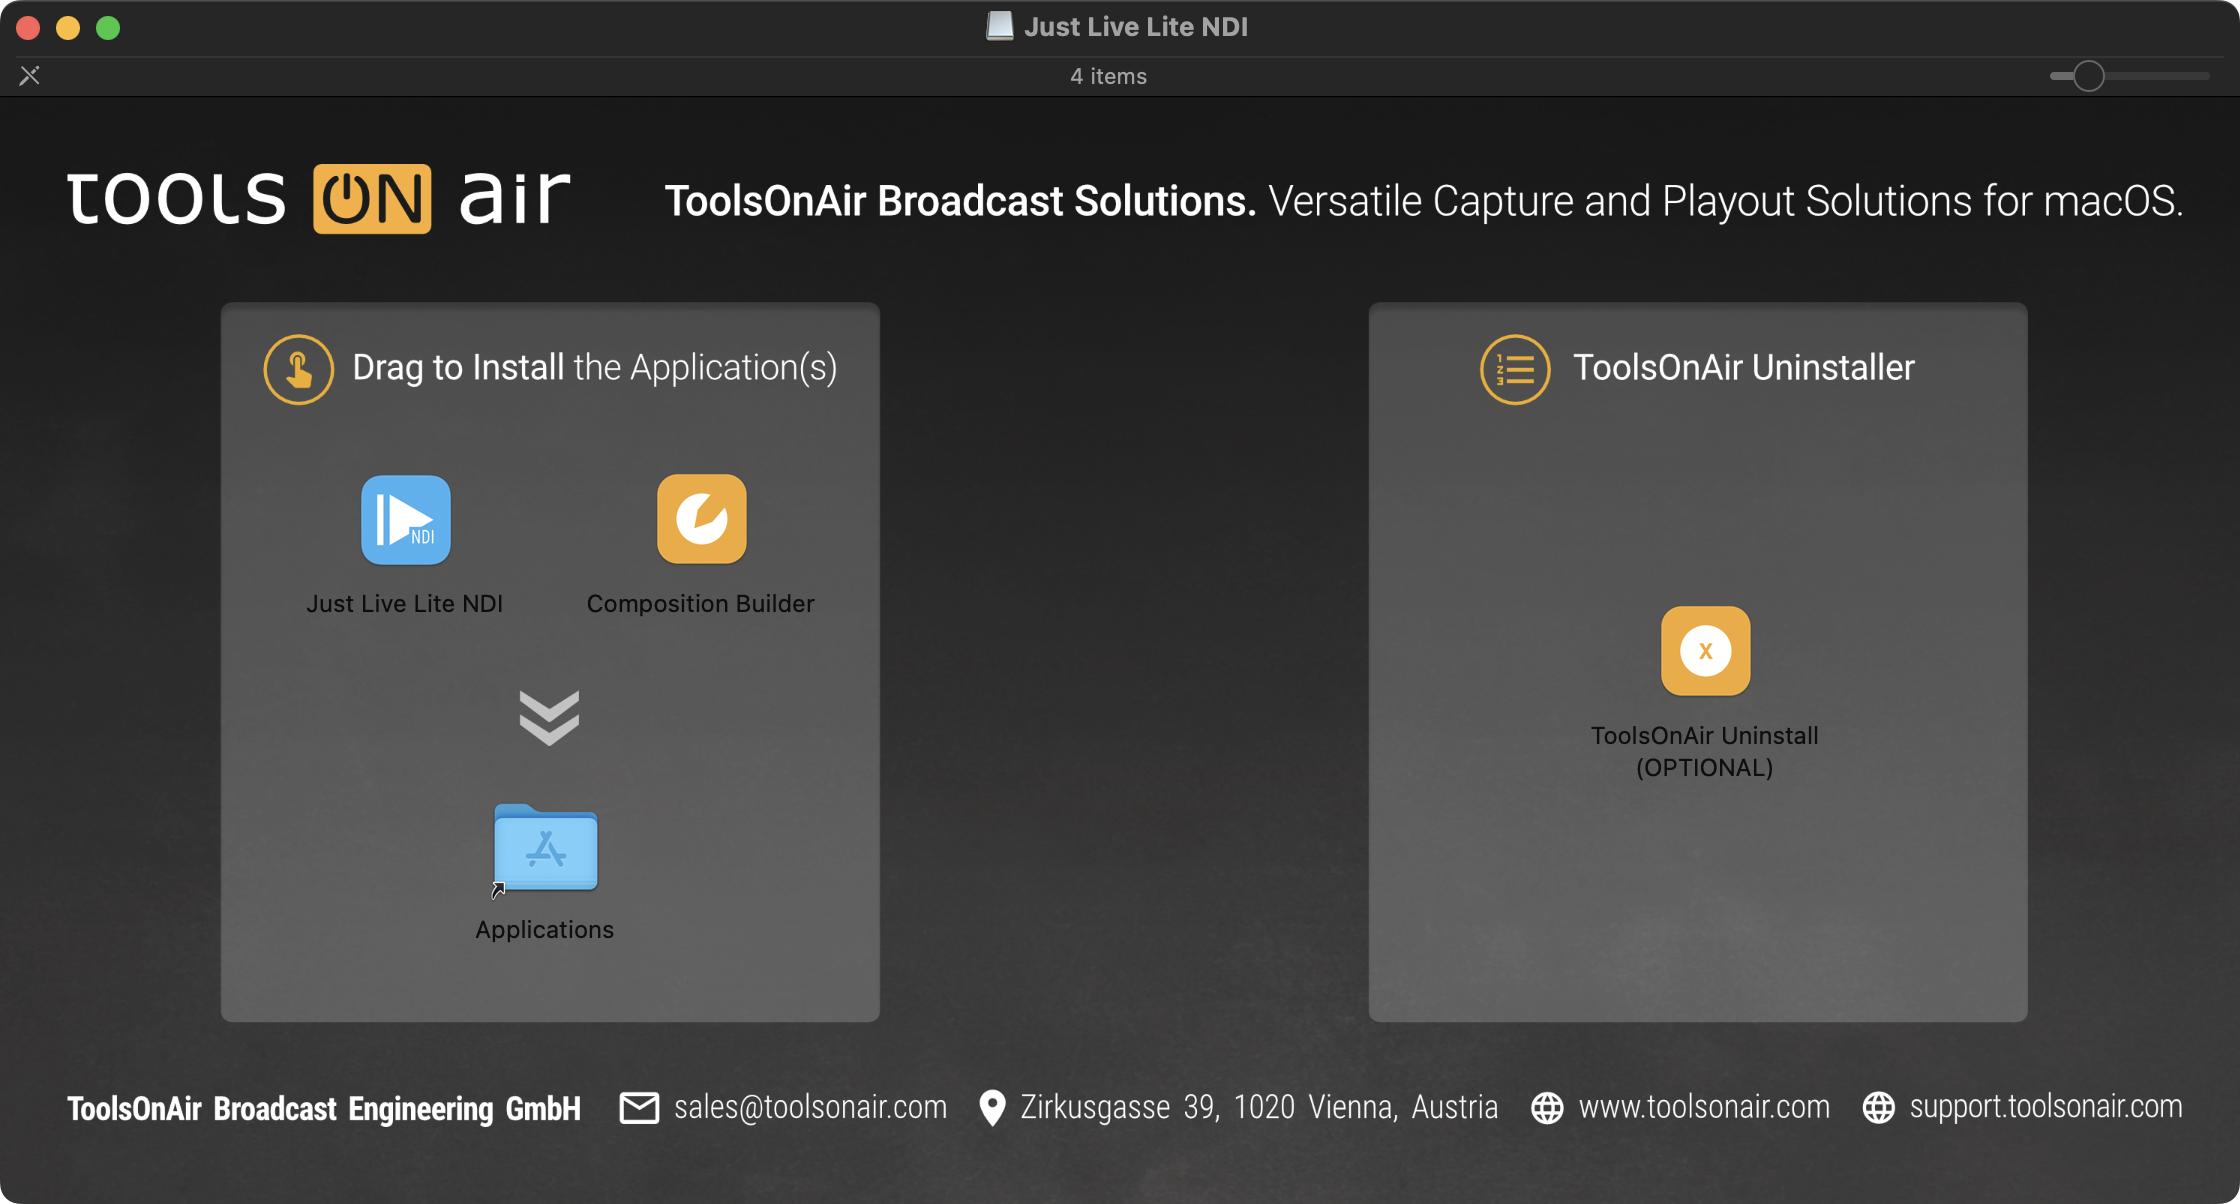Select the Composition Builder app icon
Image resolution: width=2240 pixels, height=1204 pixels.
701,519
